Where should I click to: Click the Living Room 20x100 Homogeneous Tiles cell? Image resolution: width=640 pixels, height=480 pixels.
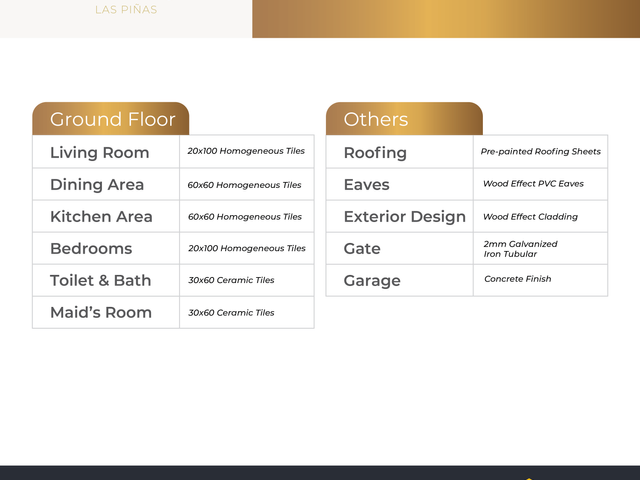coord(246,151)
